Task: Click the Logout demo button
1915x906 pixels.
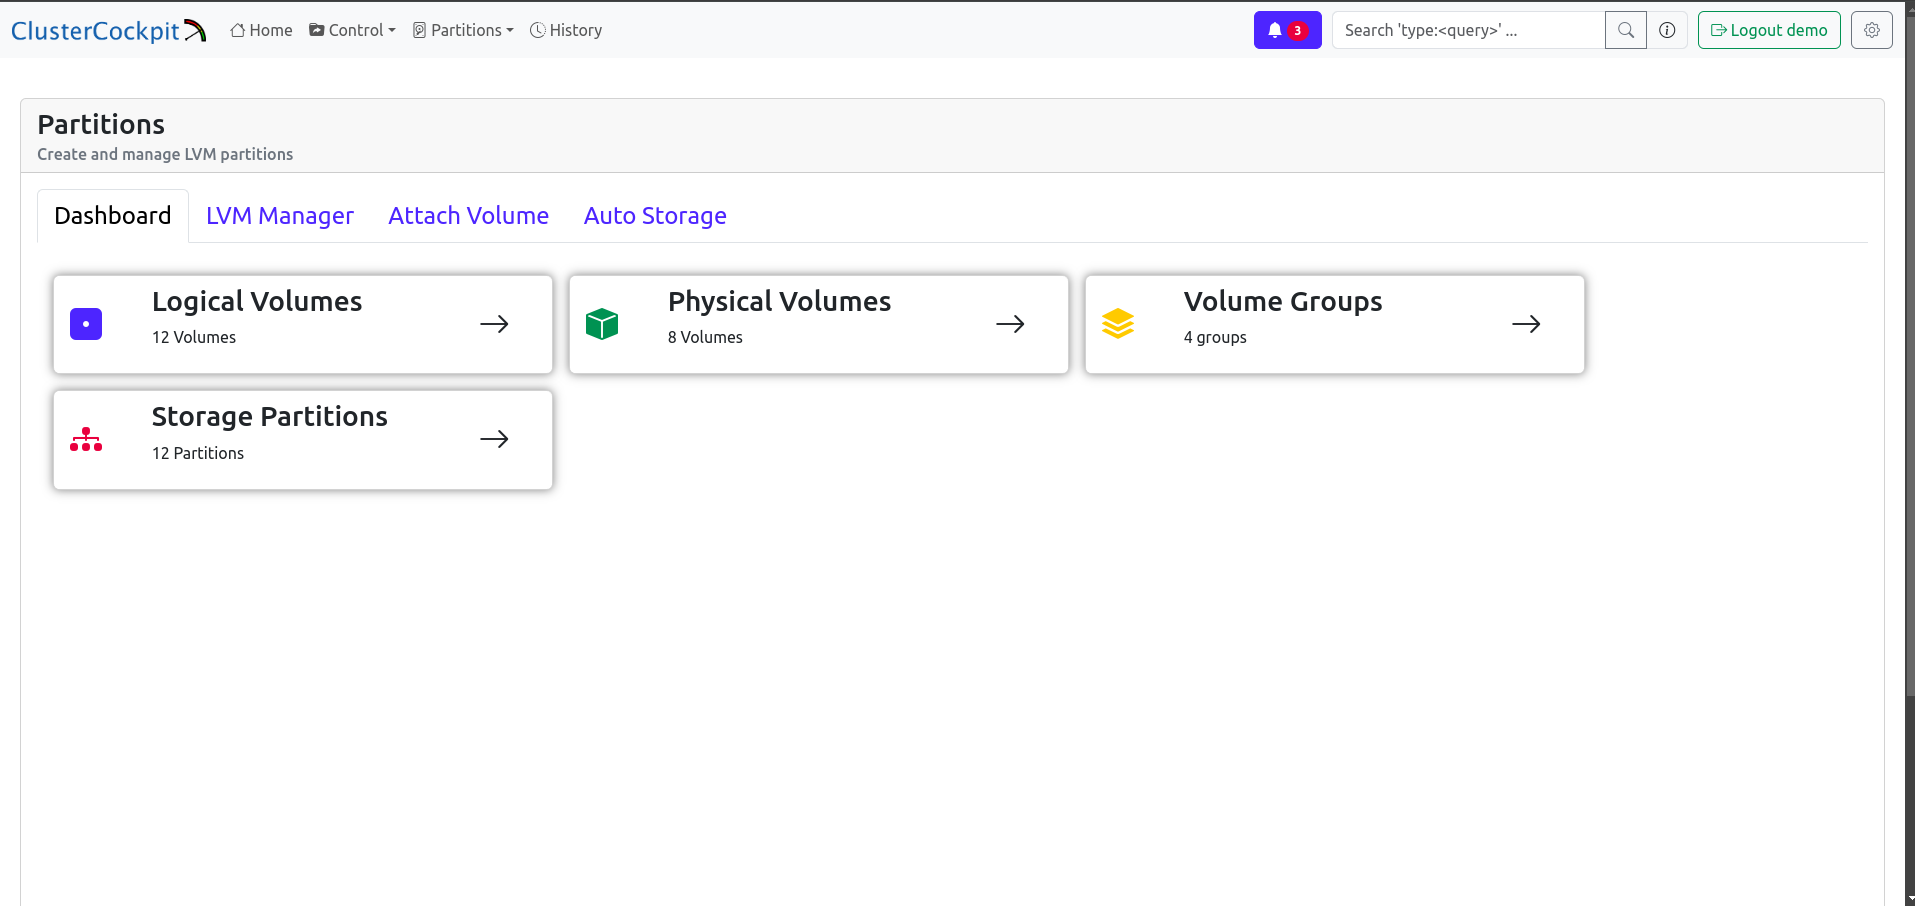Action: point(1768,30)
